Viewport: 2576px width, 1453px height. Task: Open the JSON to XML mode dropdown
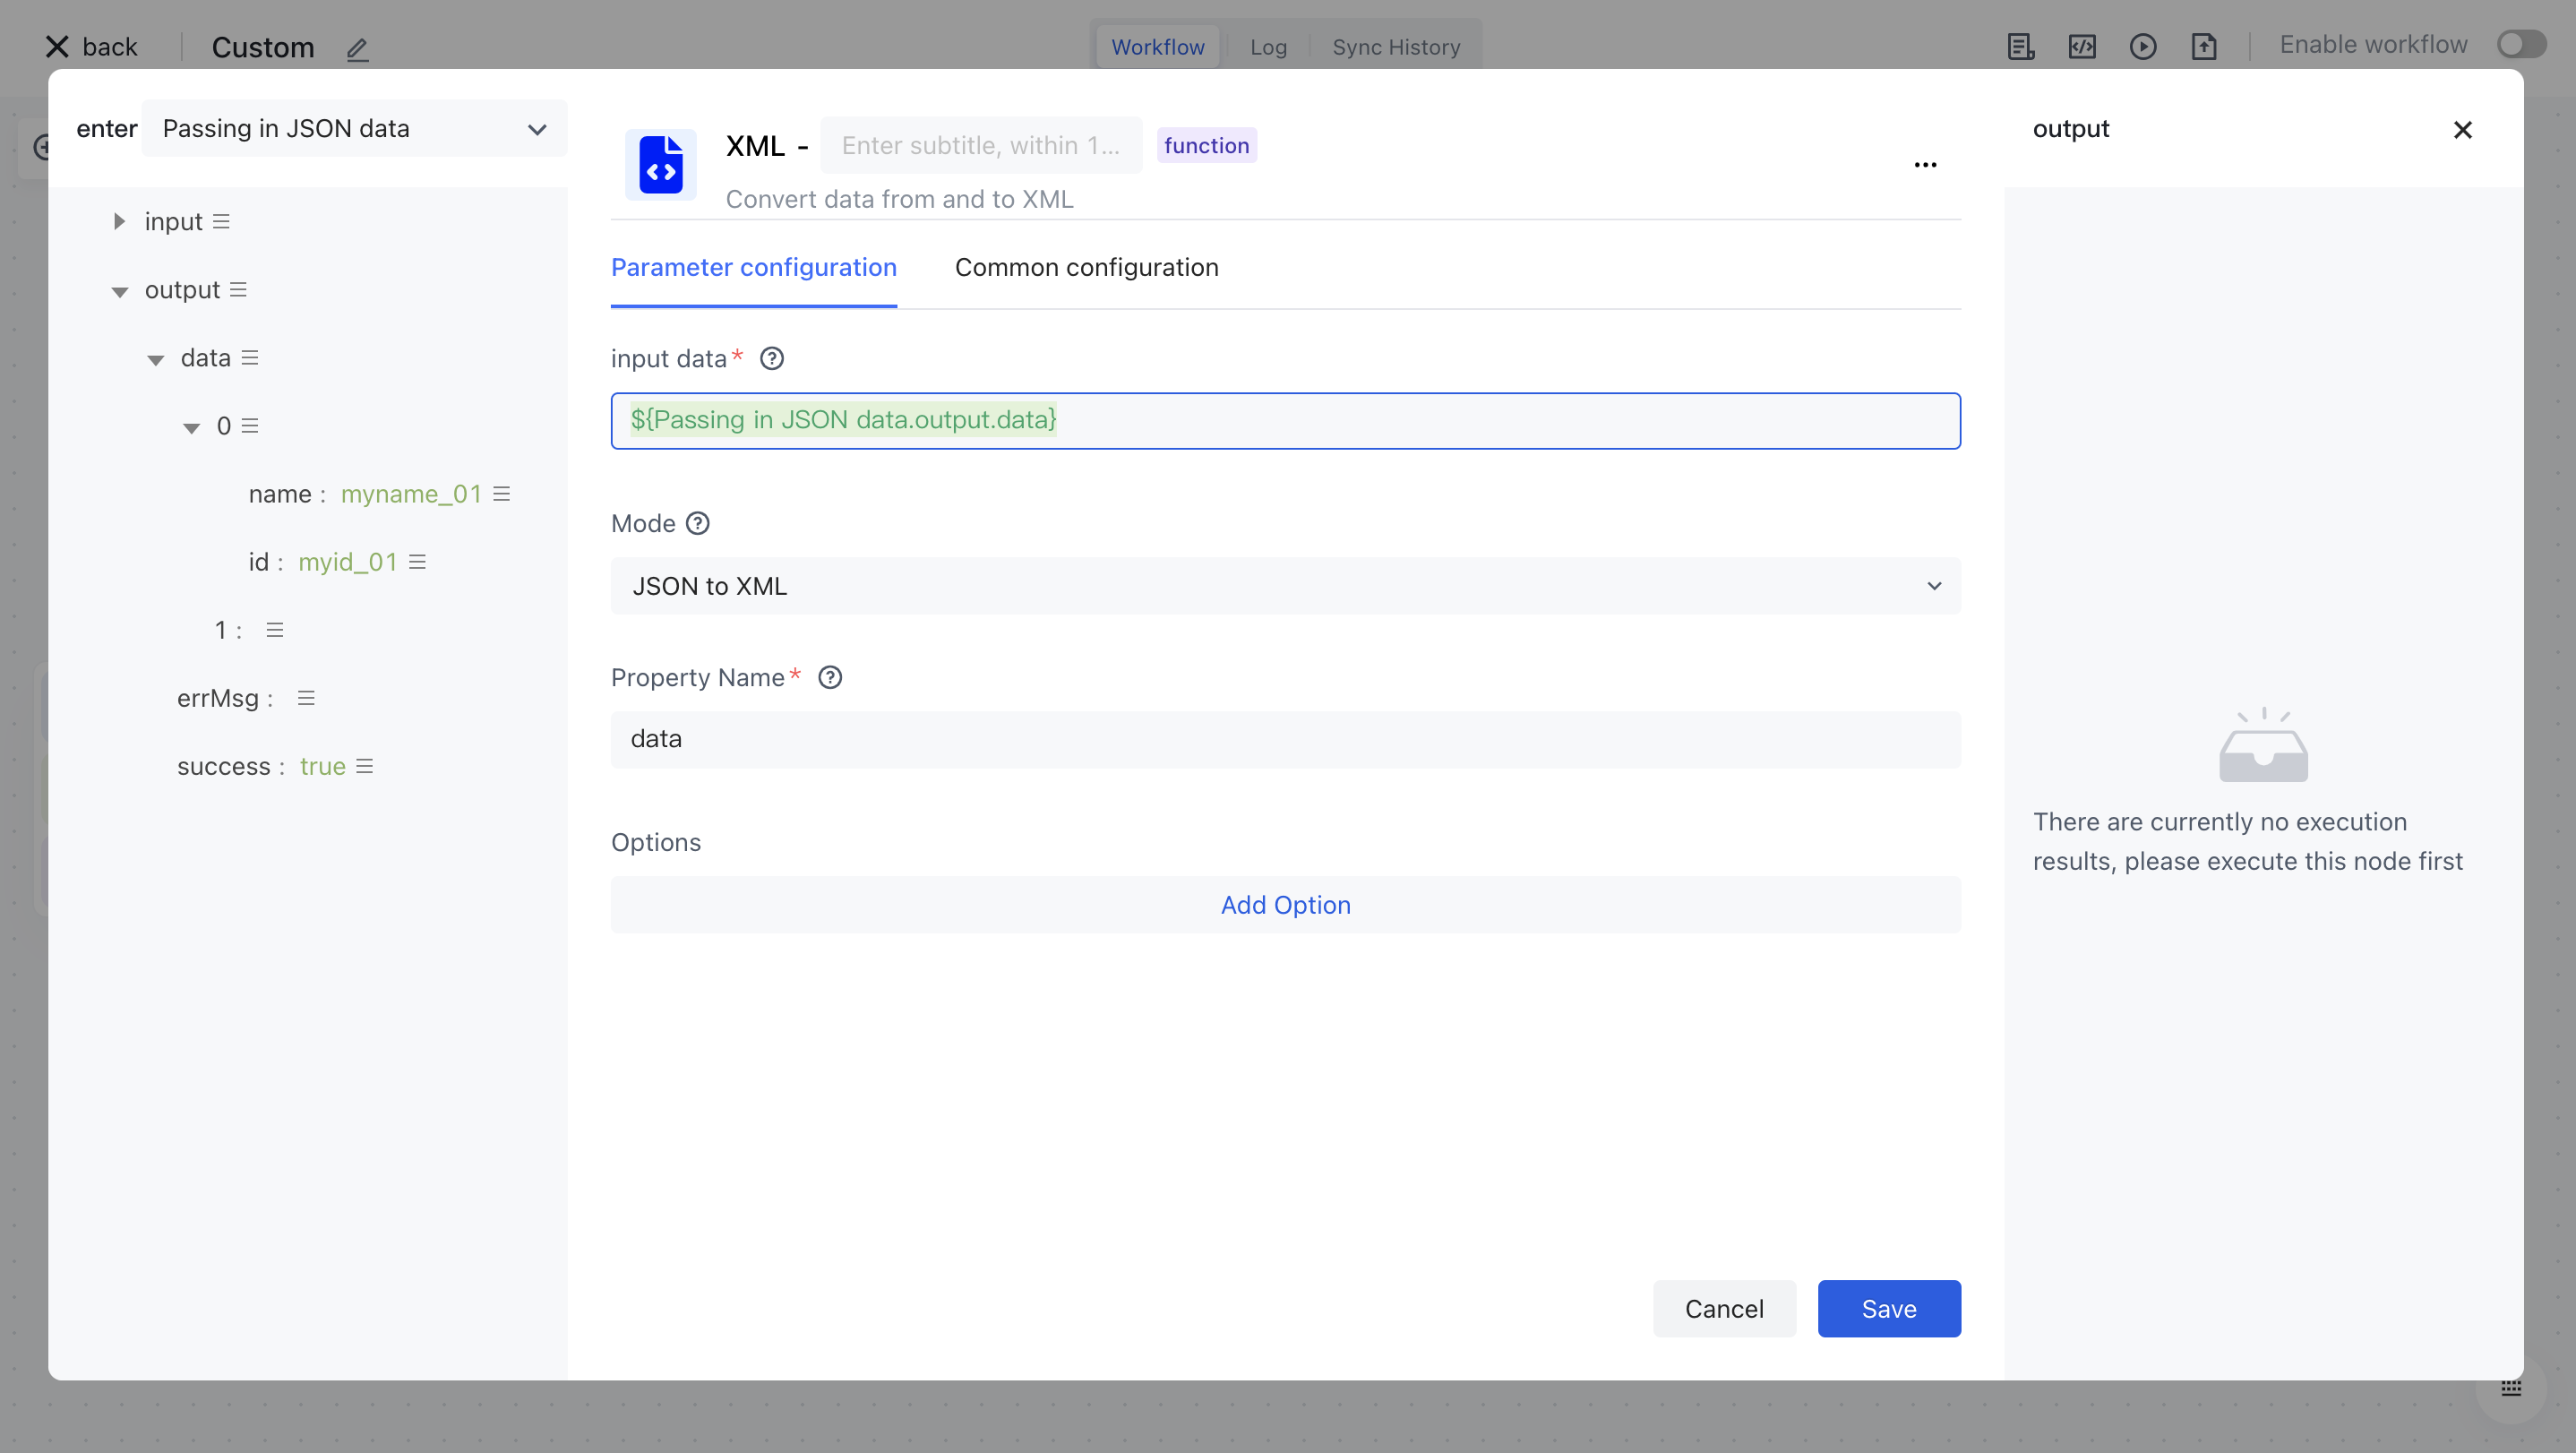pyautogui.click(x=1285, y=586)
